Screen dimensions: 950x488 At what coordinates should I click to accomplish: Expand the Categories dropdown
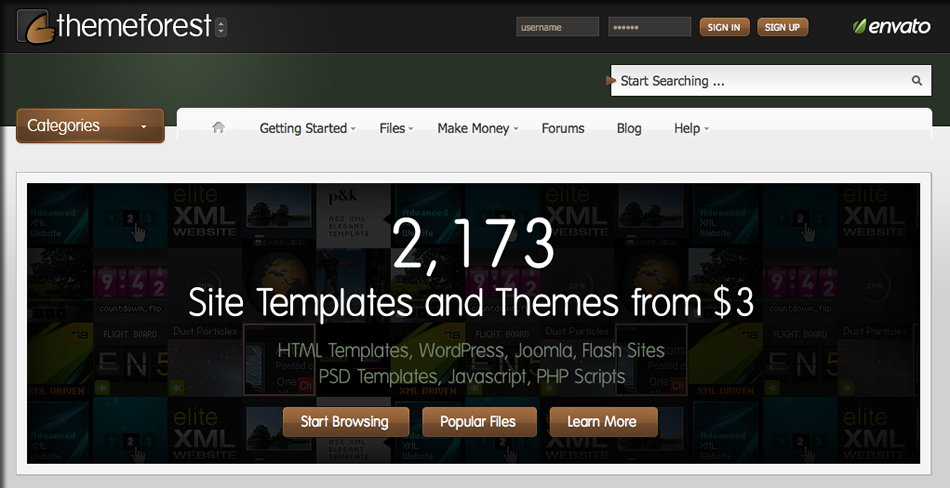coord(90,125)
